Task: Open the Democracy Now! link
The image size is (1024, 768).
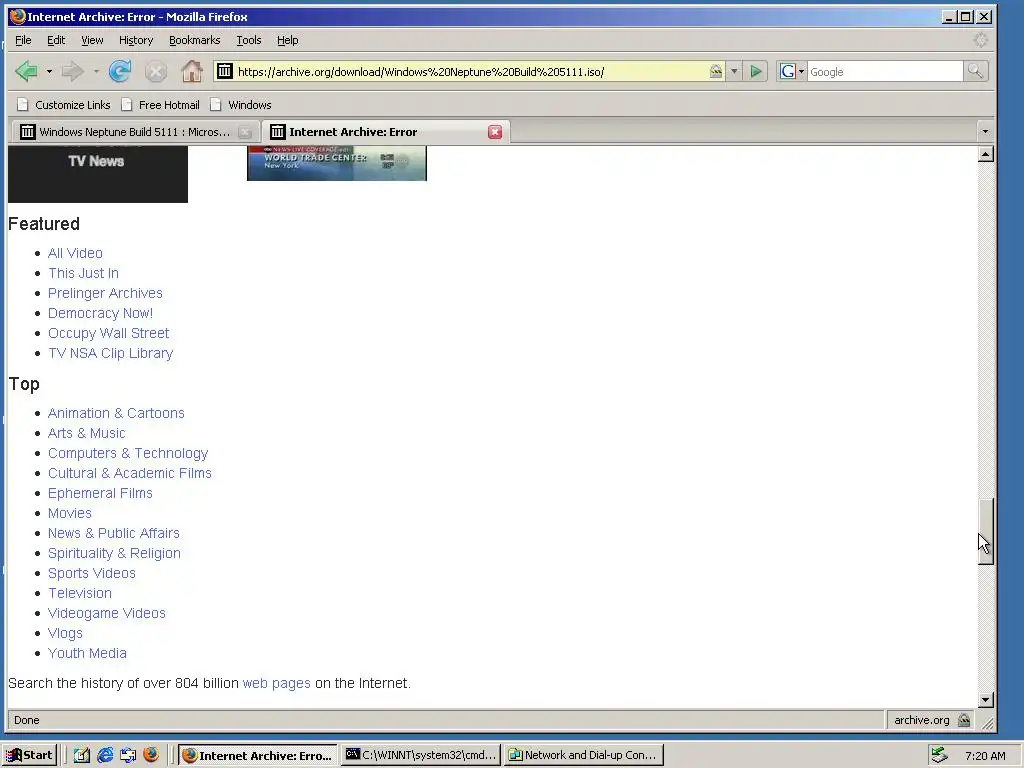Action: [x=100, y=313]
